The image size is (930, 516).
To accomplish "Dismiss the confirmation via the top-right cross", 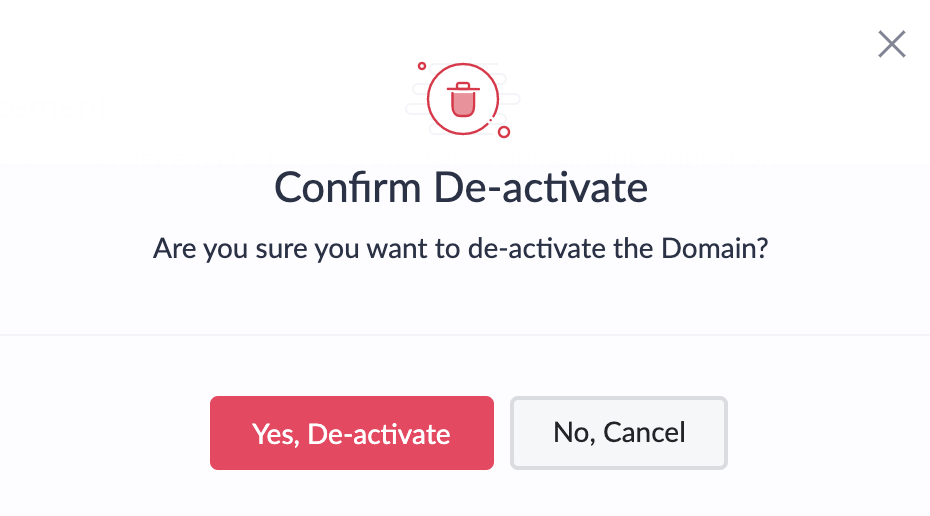I will click(891, 44).
